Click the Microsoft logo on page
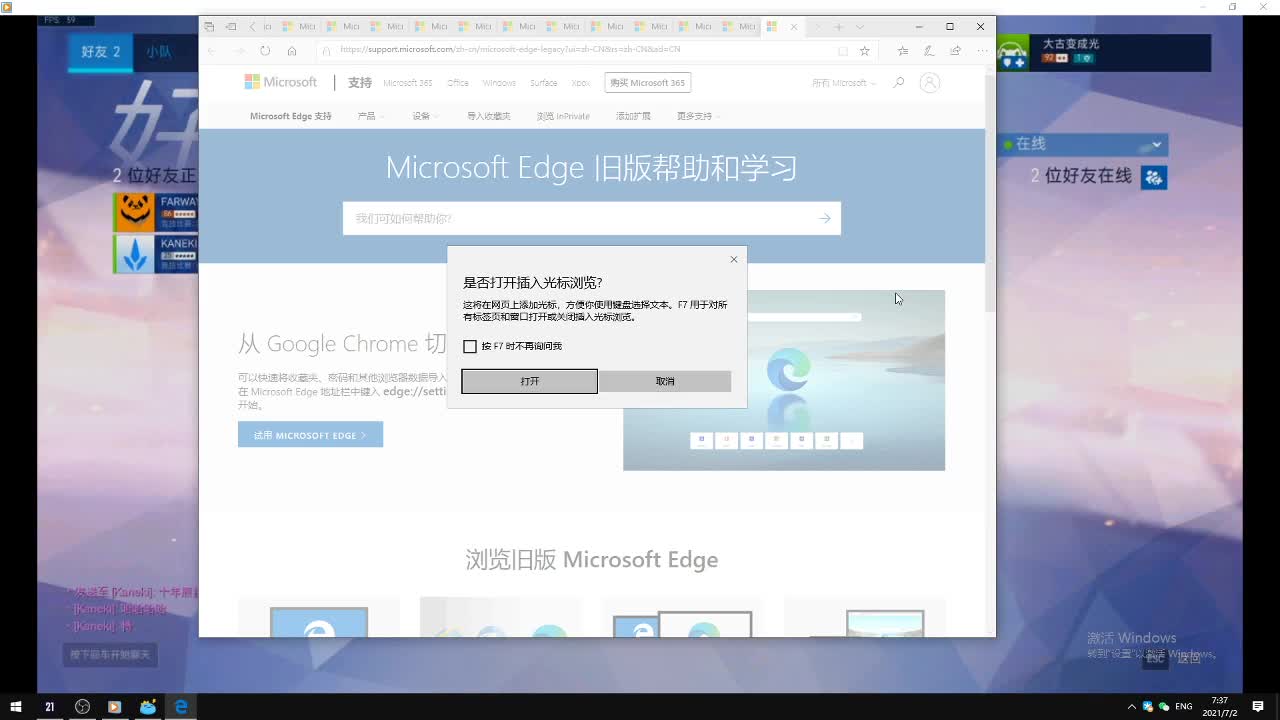1280x720 pixels. pyautogui.click(x=281, y=82)
